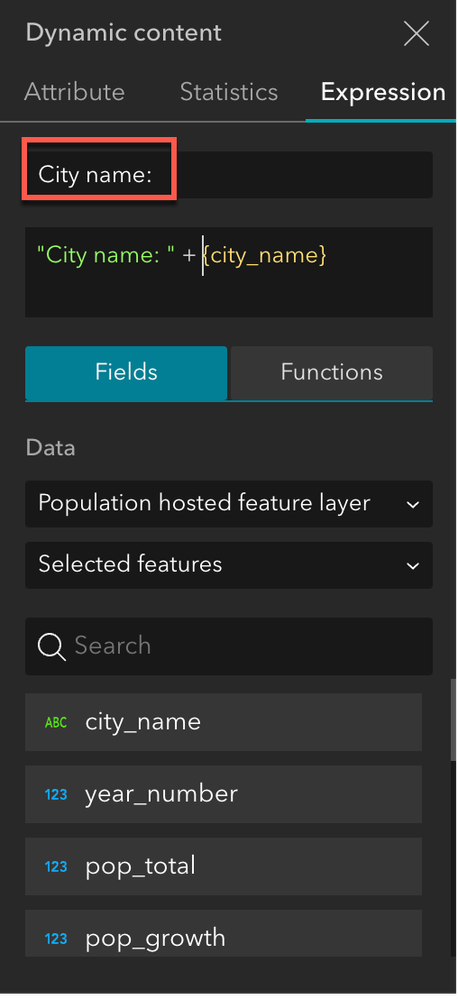Expand the Selected features dropdown
458x999 pixels.
click(x=229, y=565)
